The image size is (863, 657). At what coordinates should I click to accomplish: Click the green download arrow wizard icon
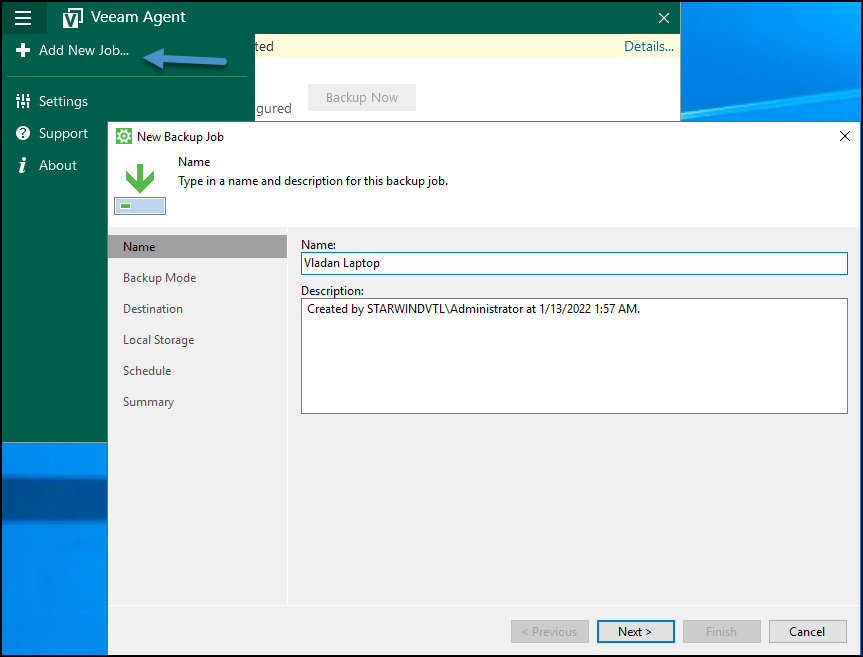140,189
